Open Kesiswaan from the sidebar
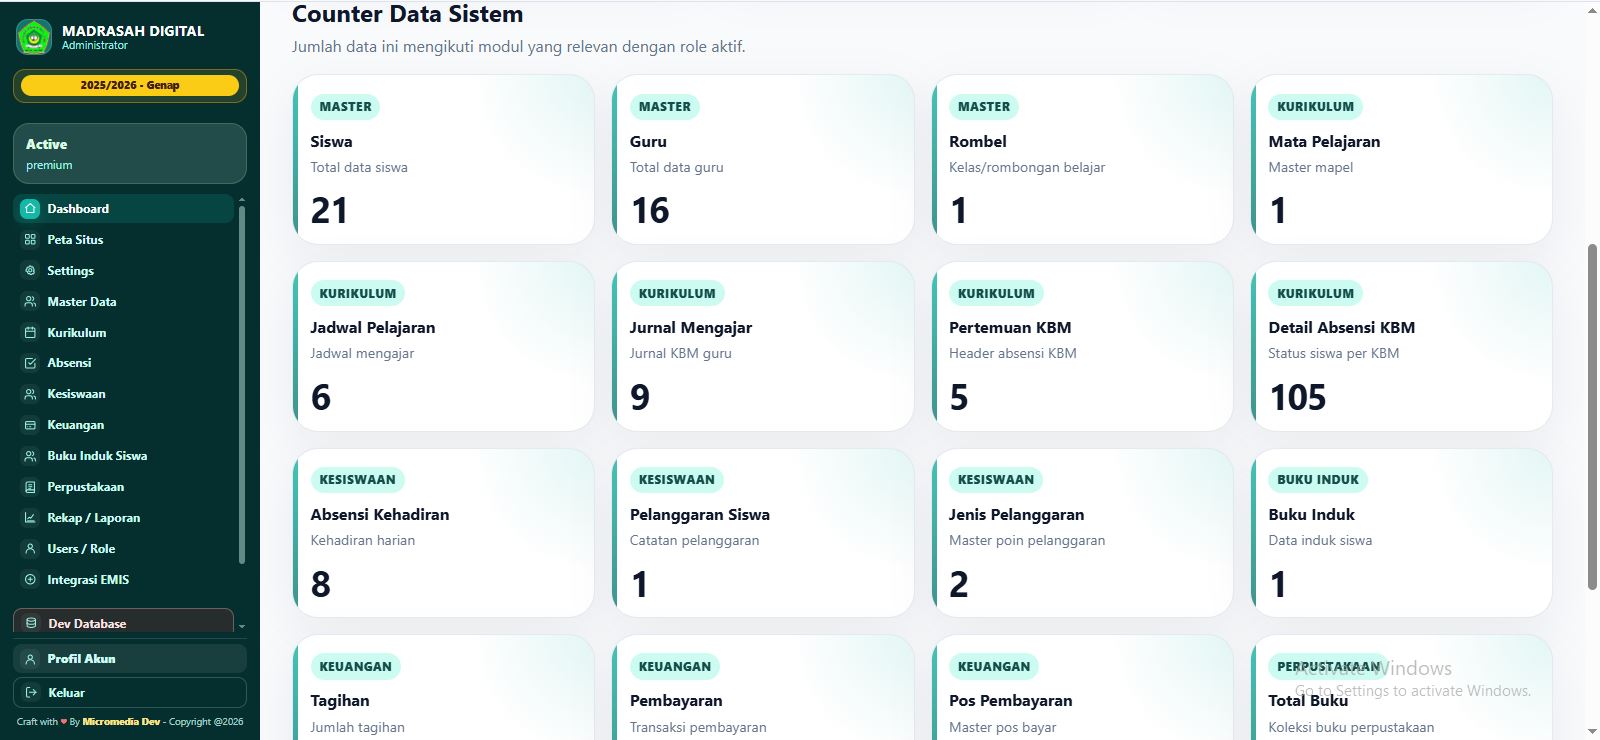The height and width of the screenshot is (740, 1600). click(x=124, y=394)
